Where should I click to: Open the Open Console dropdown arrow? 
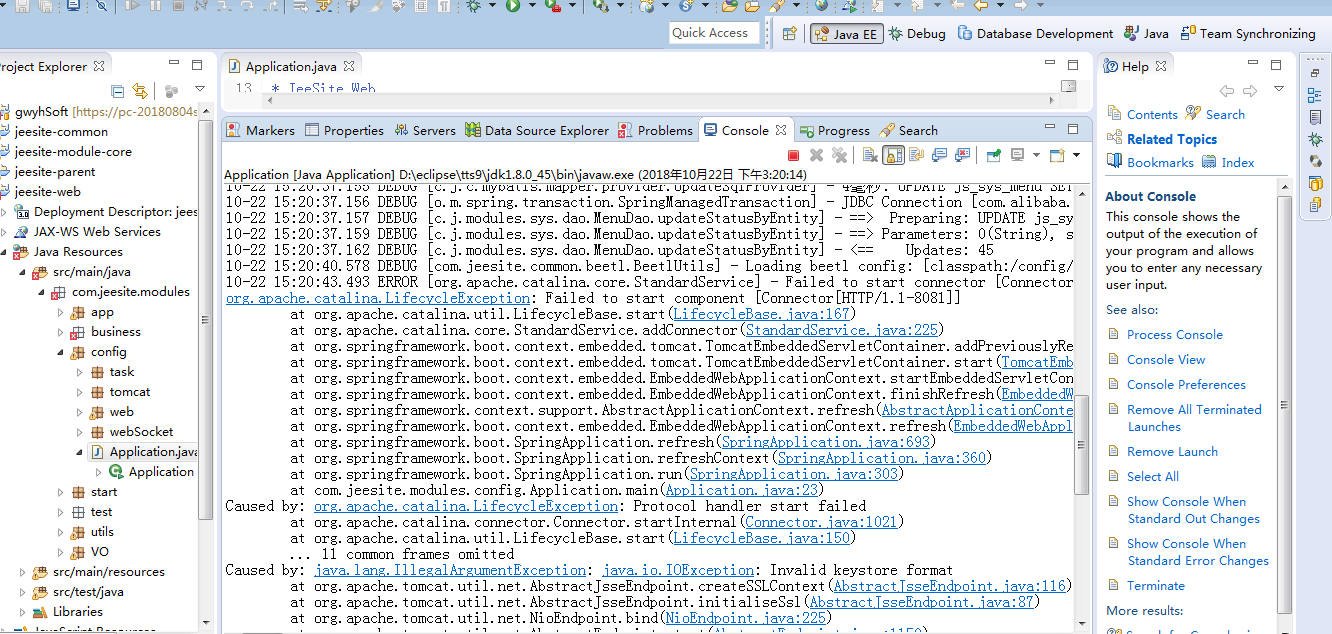point(1076,155)
